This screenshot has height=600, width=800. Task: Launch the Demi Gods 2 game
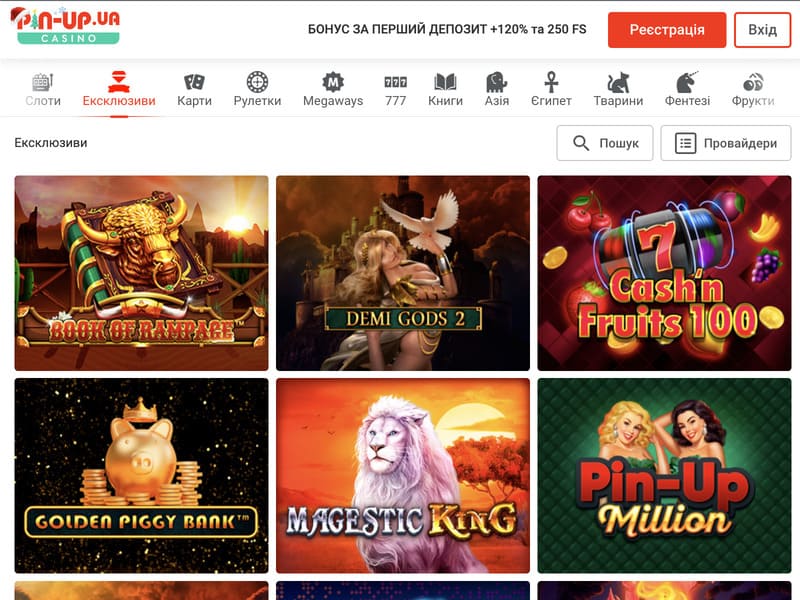[x=403, y=273]
